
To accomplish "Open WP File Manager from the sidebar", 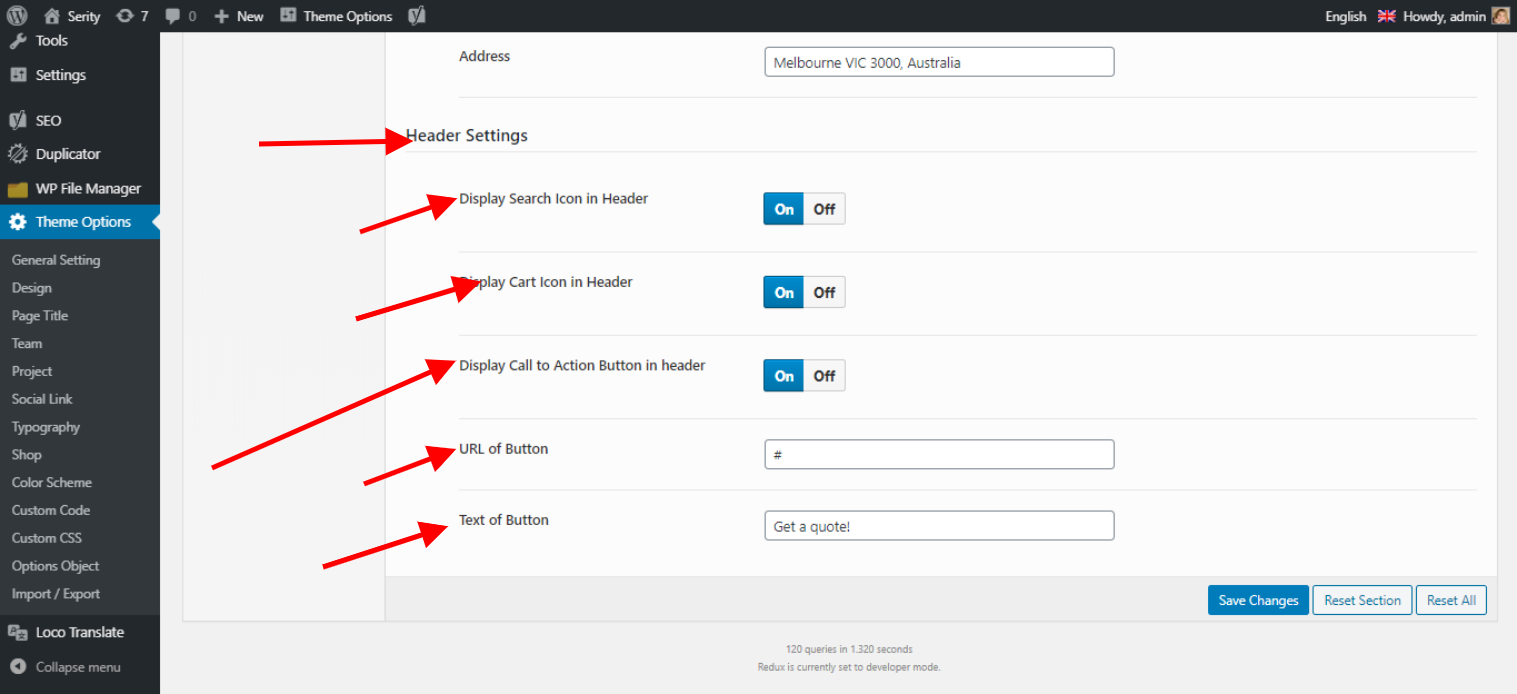I will tap(87, 188).
